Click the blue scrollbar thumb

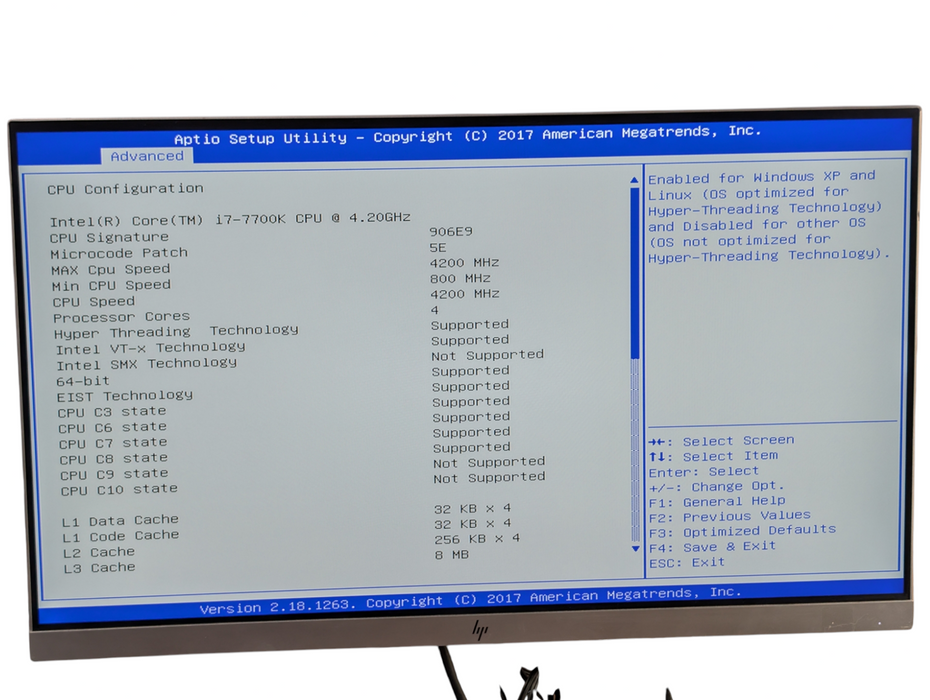tap(635, 272)
